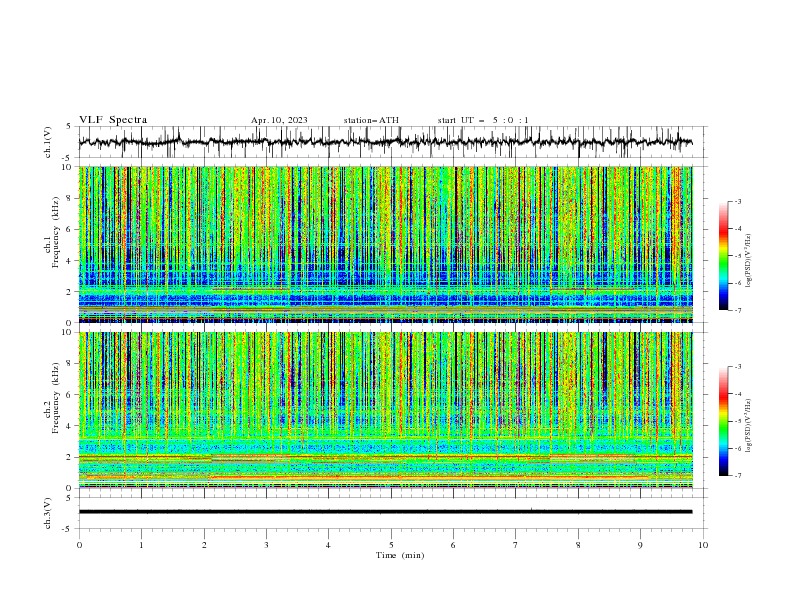
Task: Click the ch.1 "Frequency (kHz)" axis label
Action: [57, 233]
